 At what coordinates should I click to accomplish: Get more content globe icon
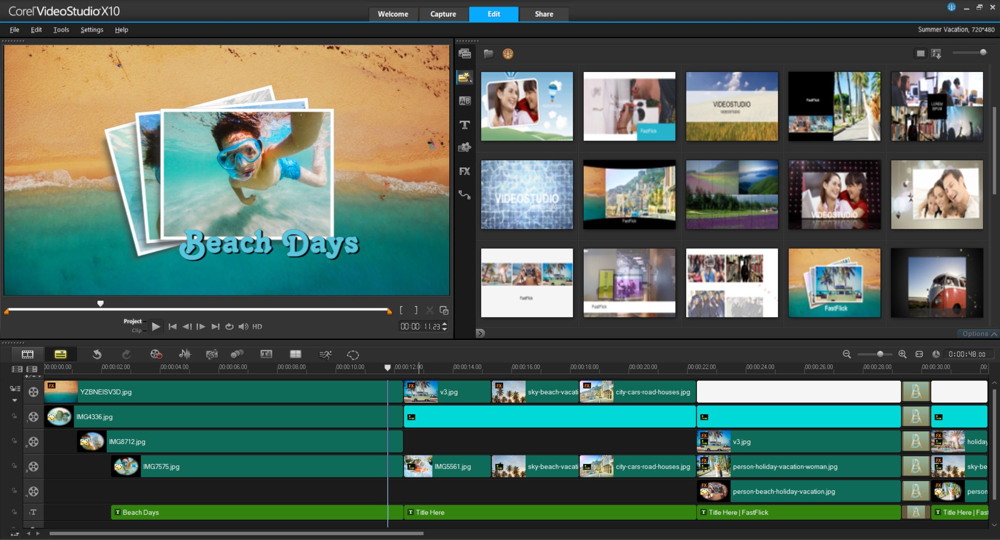tap(508, 54)
